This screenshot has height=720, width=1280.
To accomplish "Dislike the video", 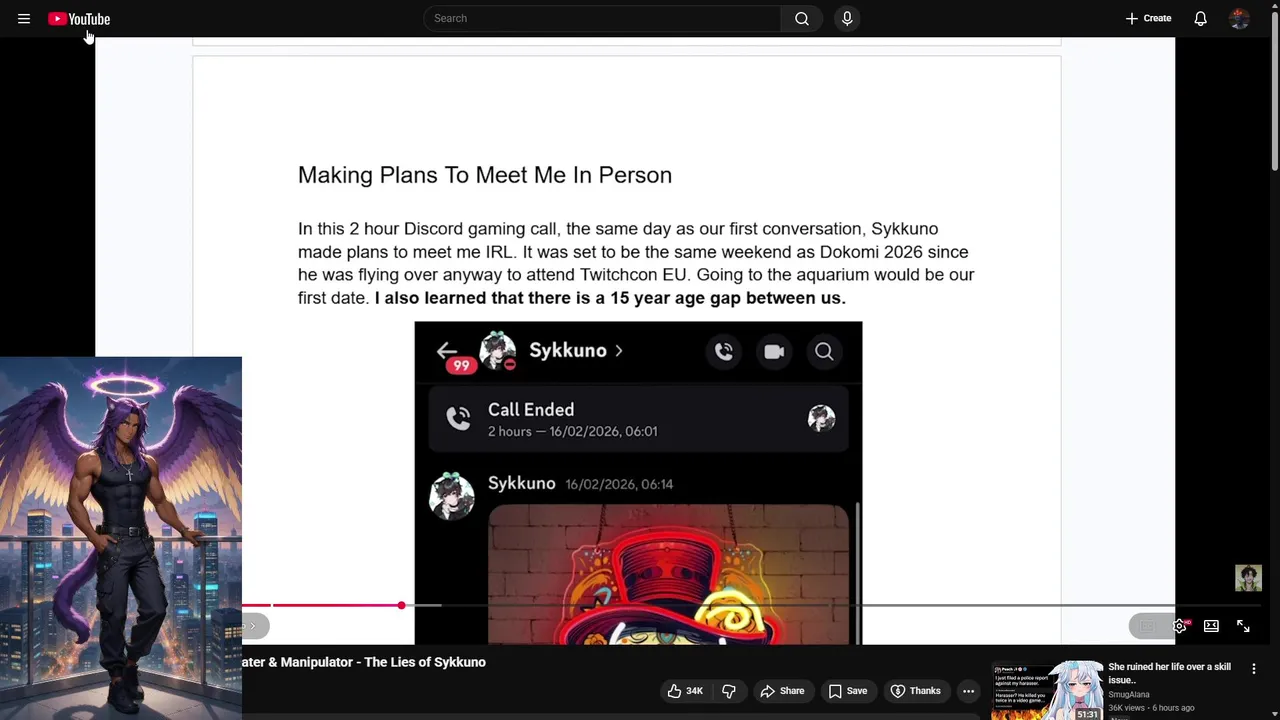I will [x=729, y=691].
